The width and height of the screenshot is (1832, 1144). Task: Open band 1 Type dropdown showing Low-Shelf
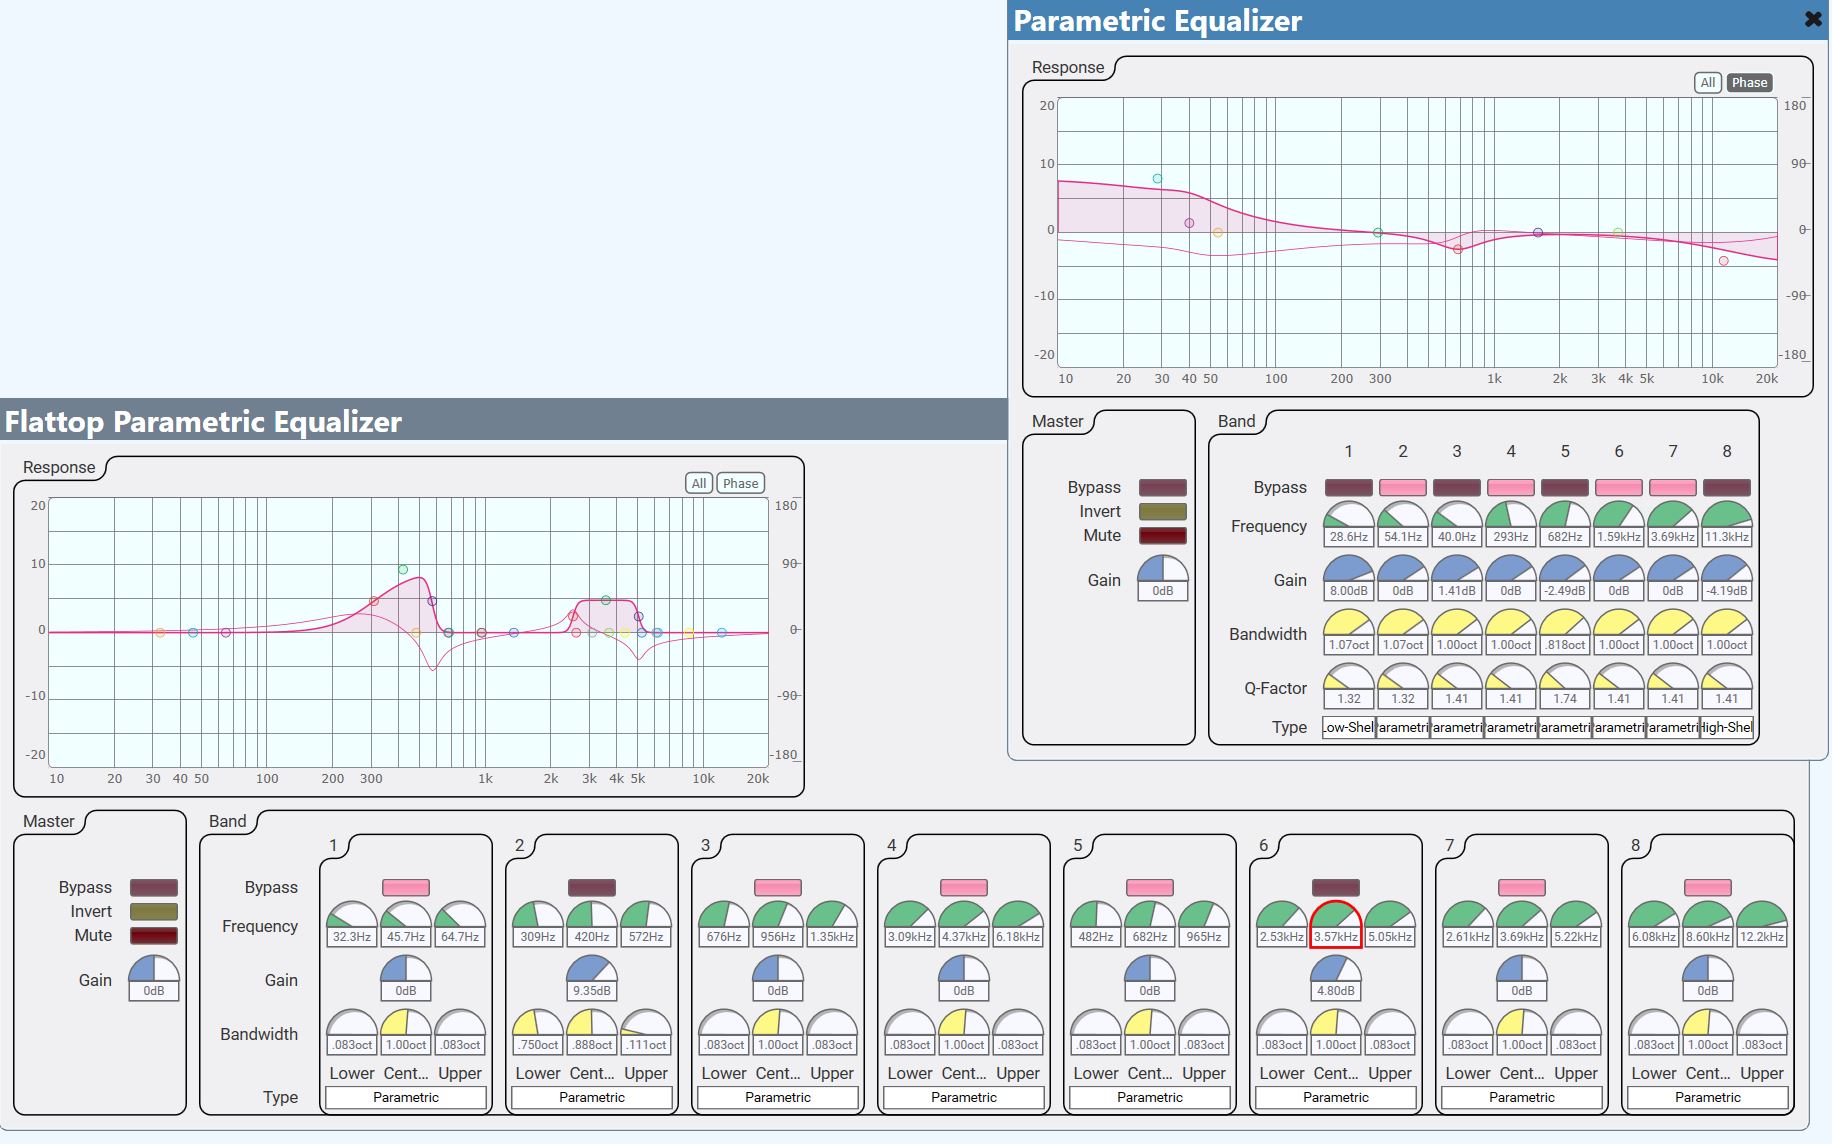tap(1349, 727)
